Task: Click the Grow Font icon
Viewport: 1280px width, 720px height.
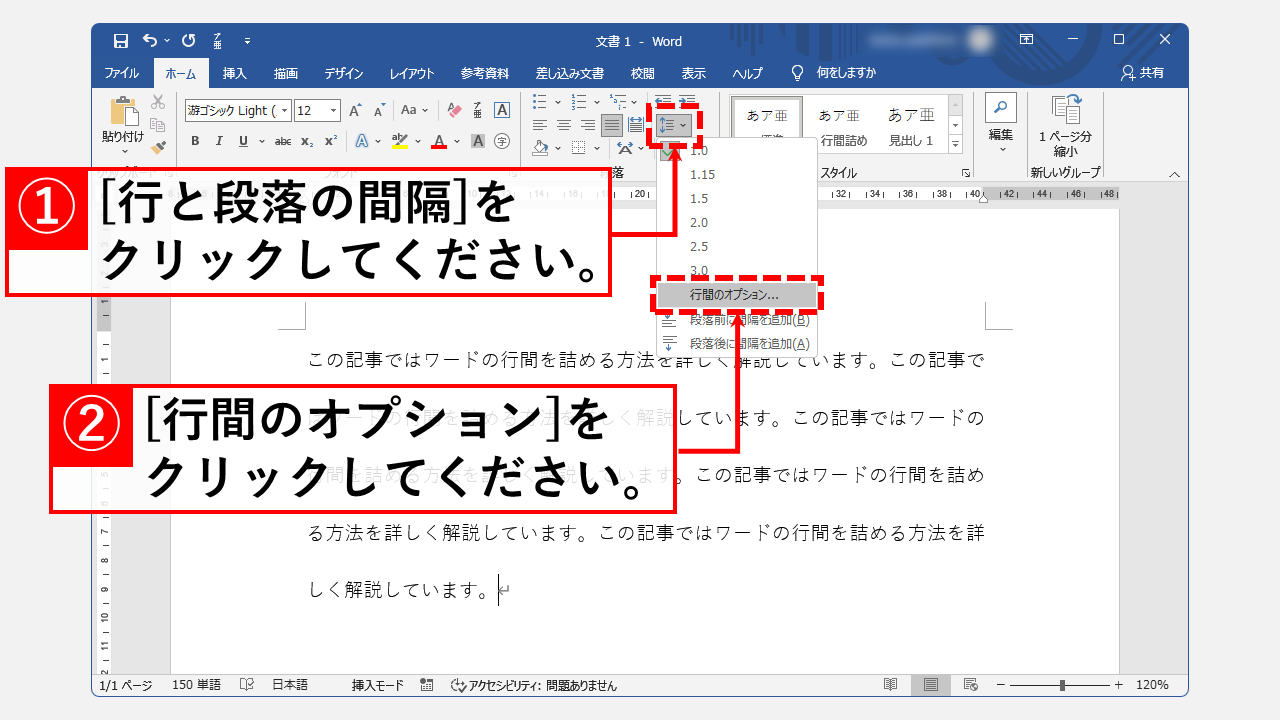Action: click(x=355, y=111)
